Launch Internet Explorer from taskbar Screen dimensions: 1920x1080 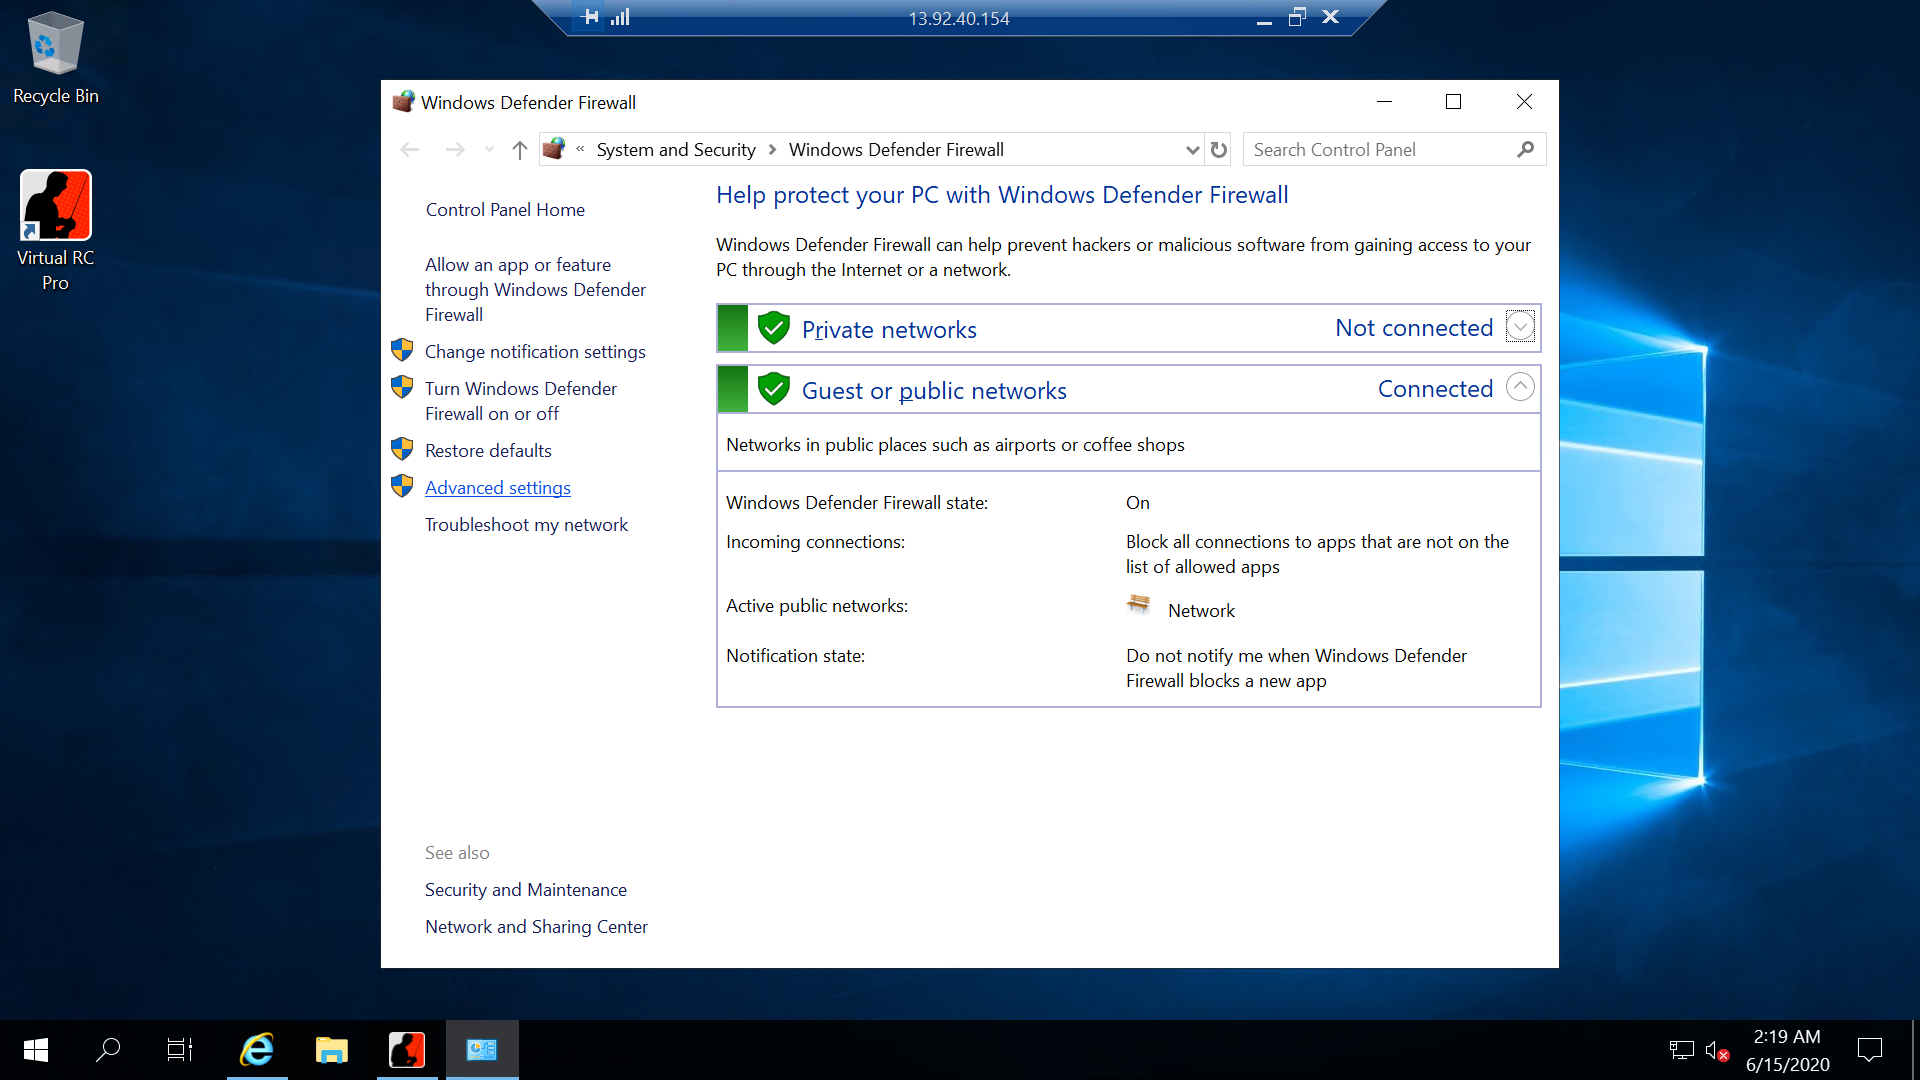click(257, 1050)
